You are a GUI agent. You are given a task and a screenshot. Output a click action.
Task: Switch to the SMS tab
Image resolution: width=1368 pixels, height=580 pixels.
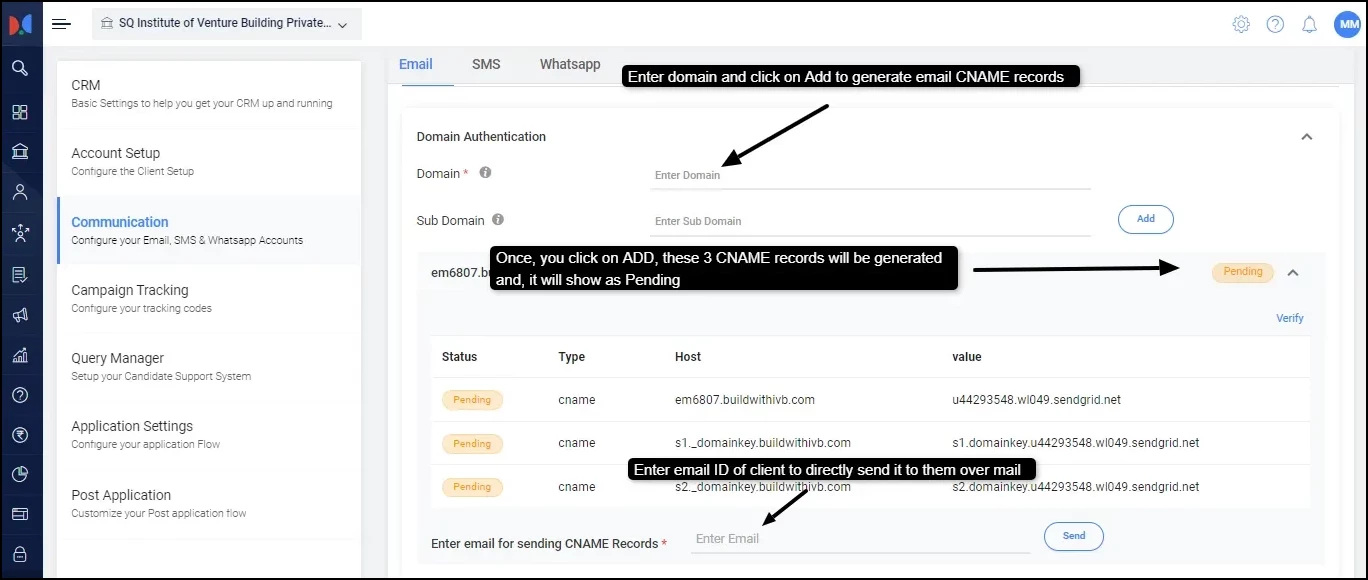(486, 64)
